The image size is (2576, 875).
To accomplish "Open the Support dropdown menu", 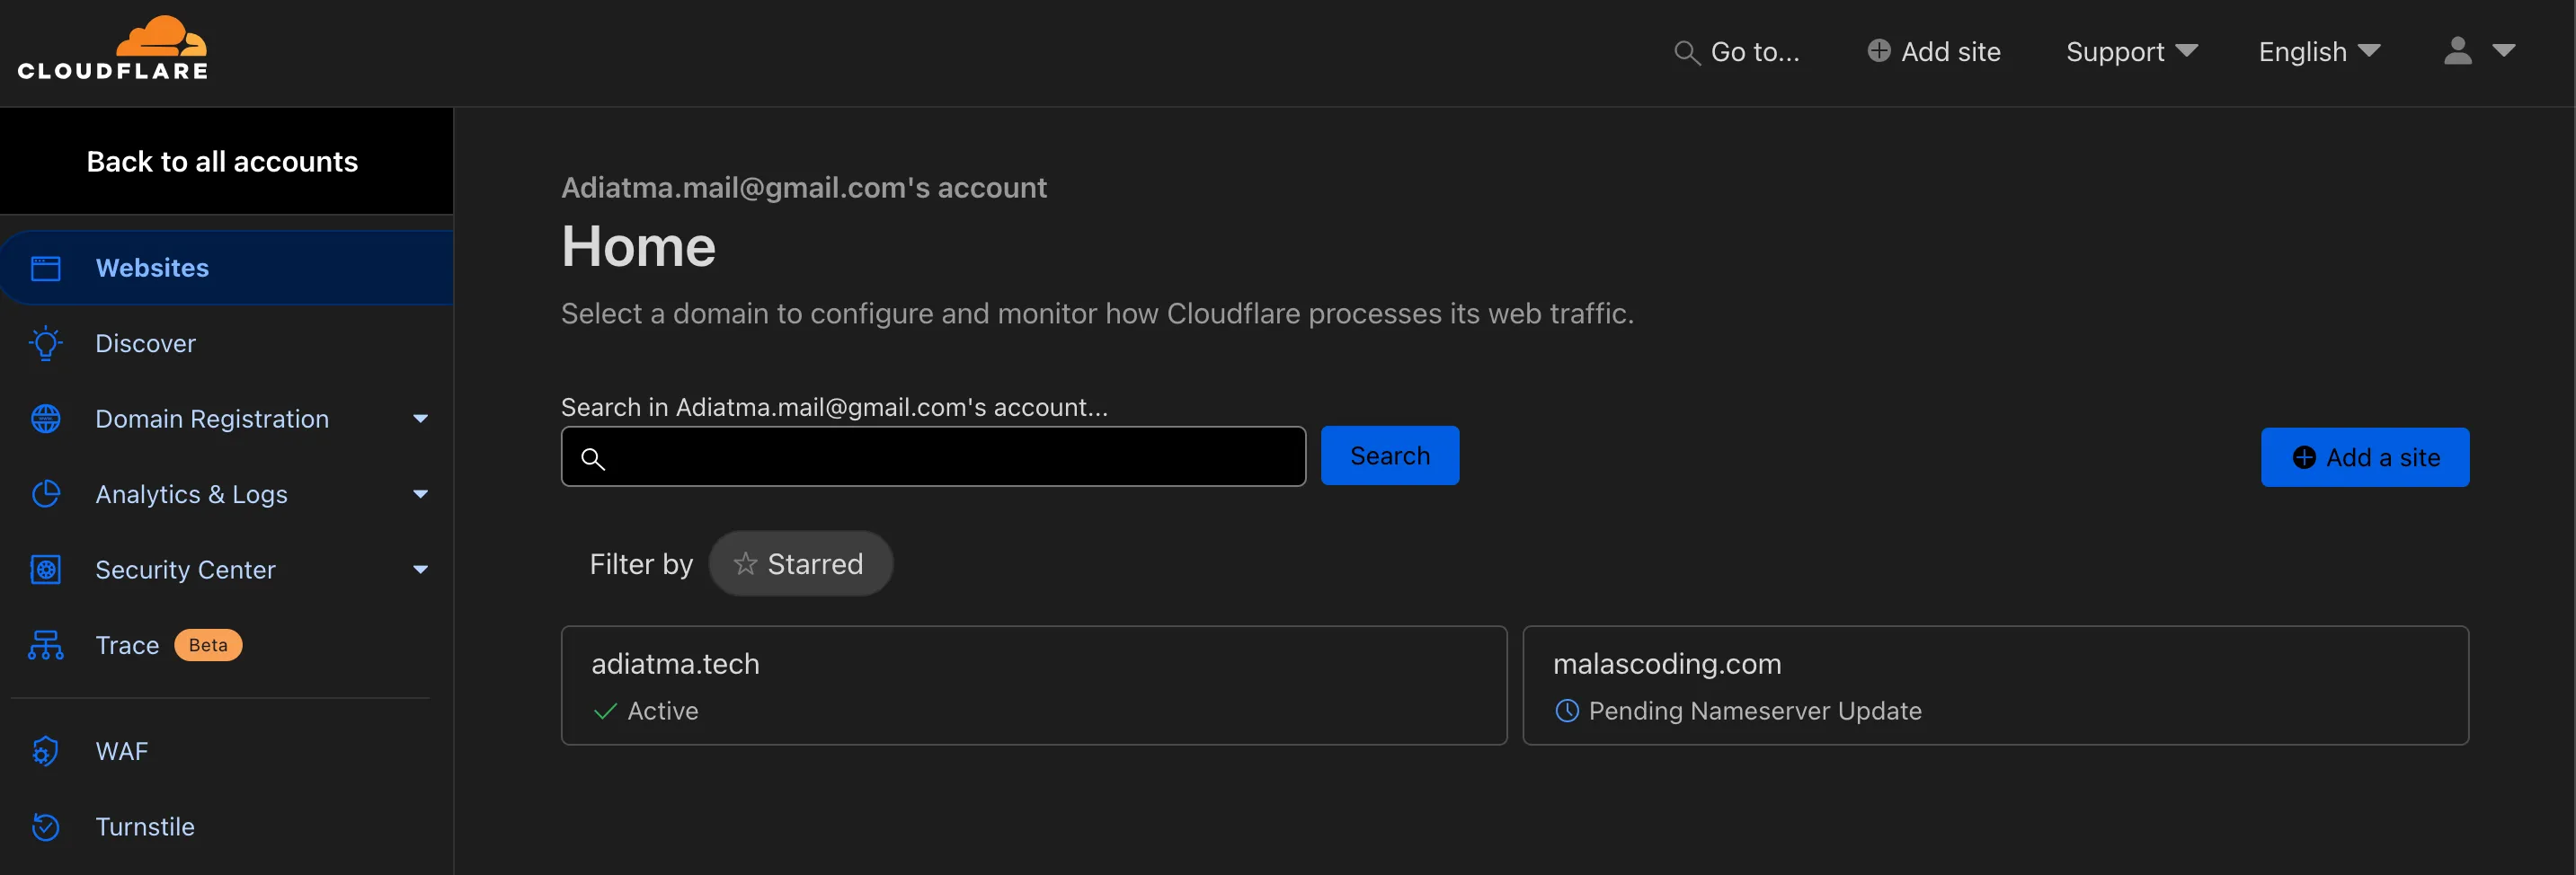I will tap(2131, 52).
